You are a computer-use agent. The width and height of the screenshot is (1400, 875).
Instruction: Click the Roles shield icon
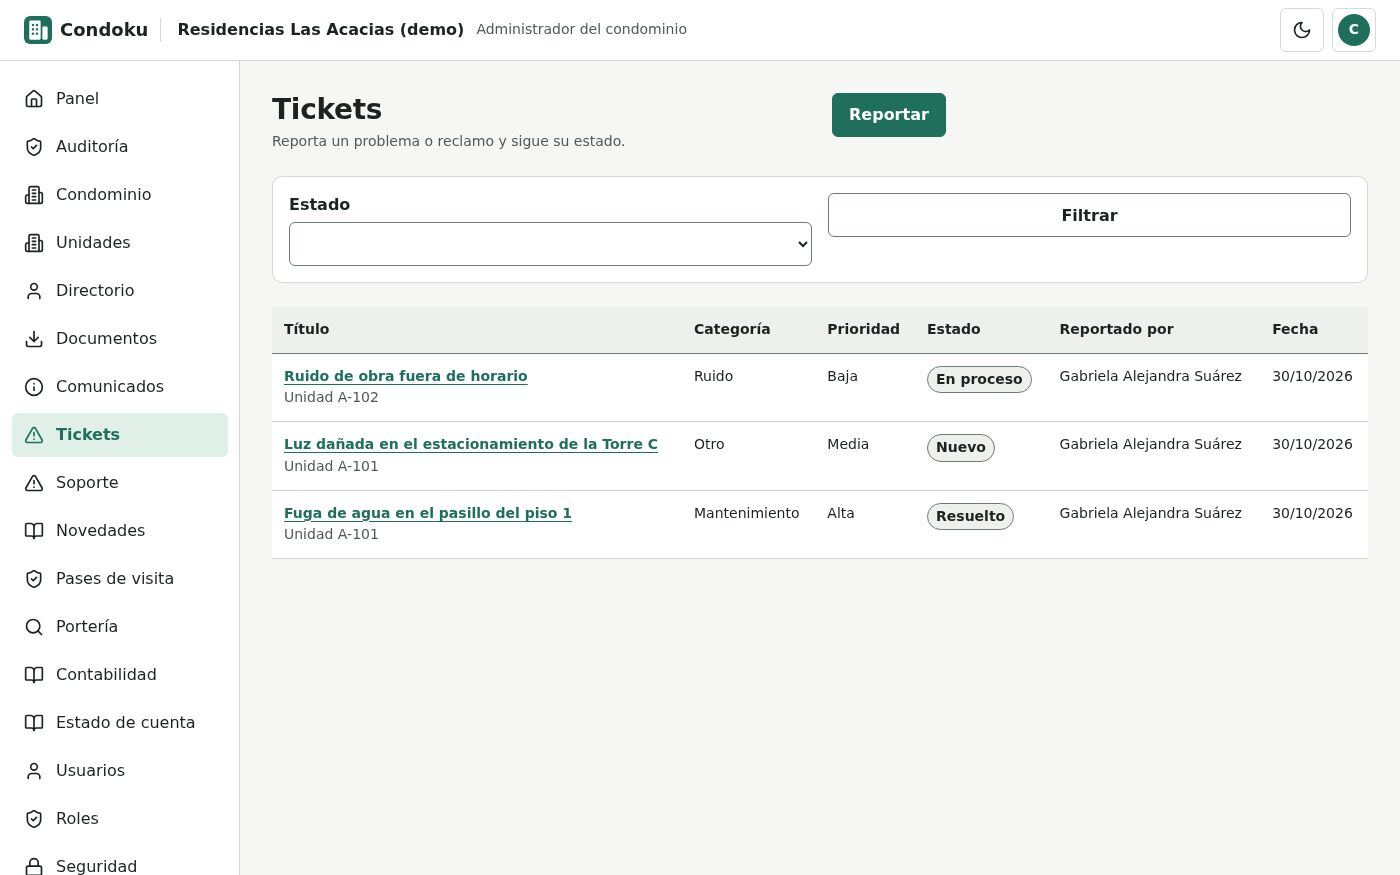[34, 819]
